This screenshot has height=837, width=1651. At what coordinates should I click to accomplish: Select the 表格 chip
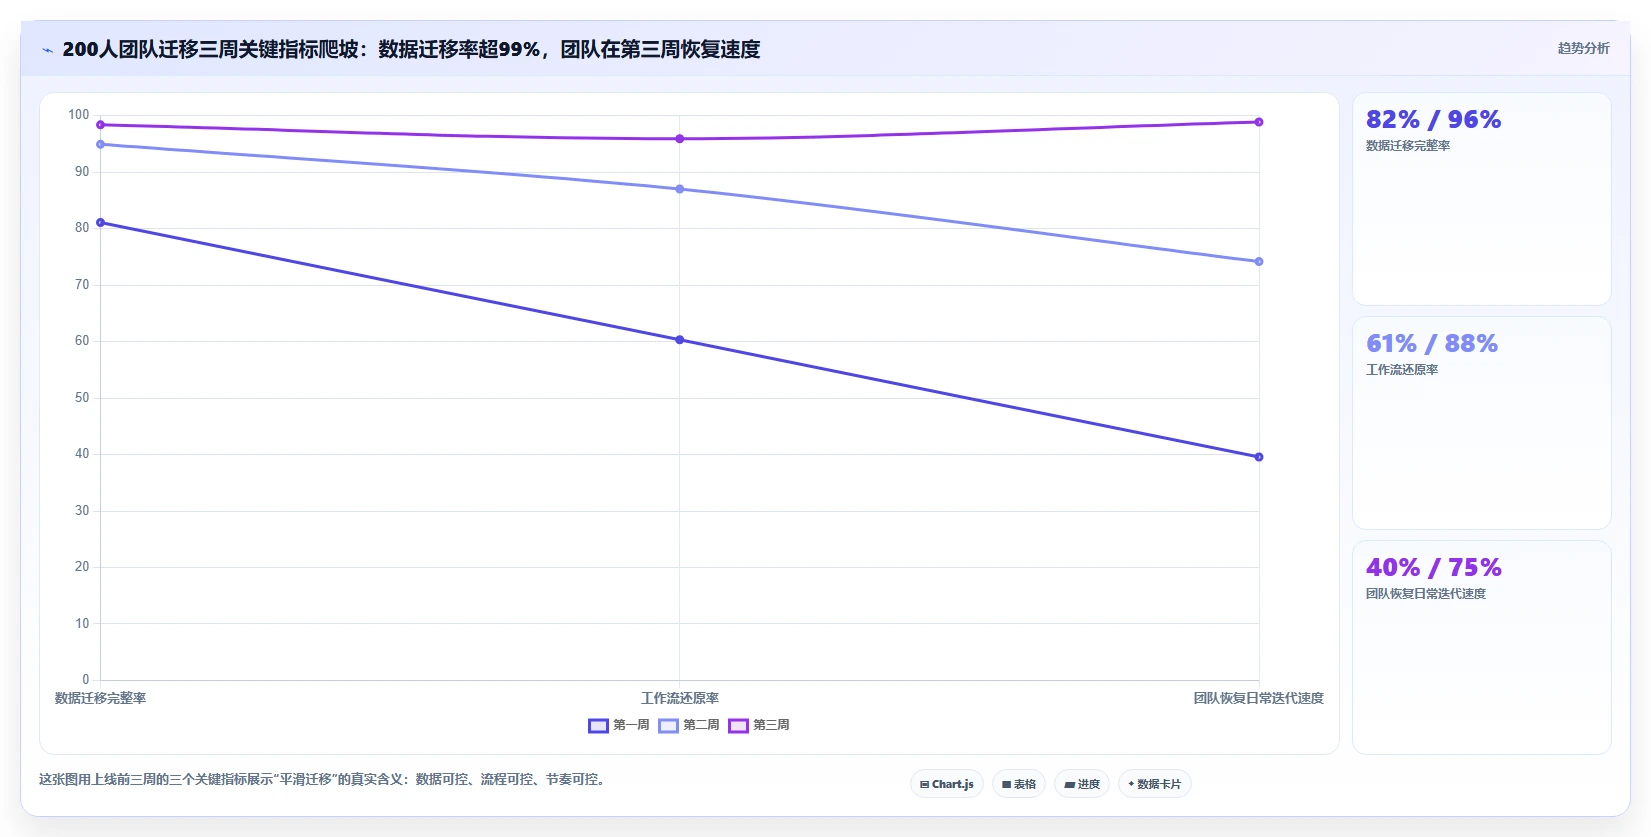1019,784
